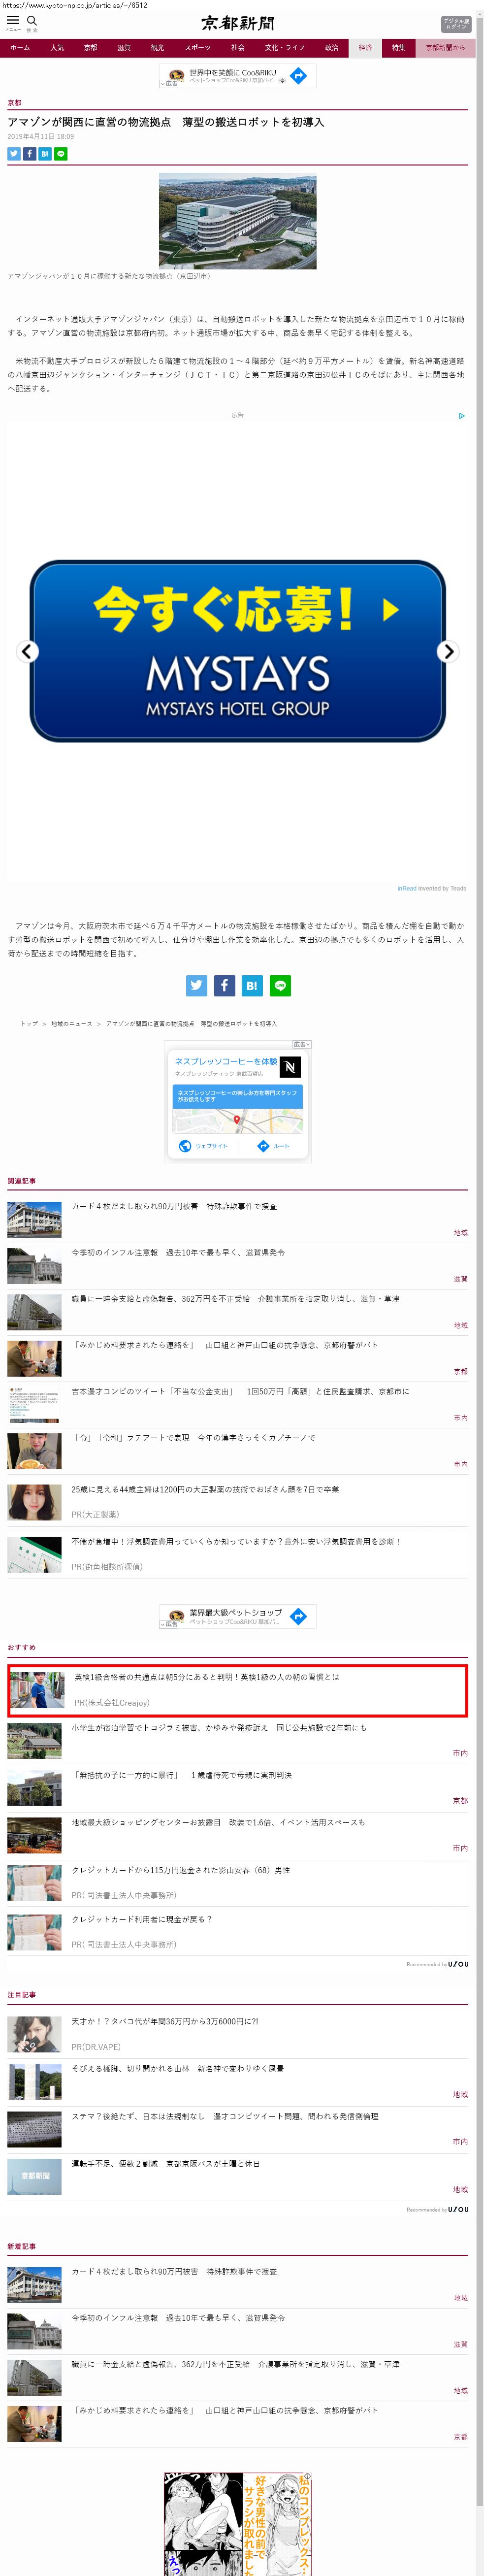Click large LINE share button below article
This screenshot has height=2576, width=484.
pyautogui.click(x=280, y=985)
